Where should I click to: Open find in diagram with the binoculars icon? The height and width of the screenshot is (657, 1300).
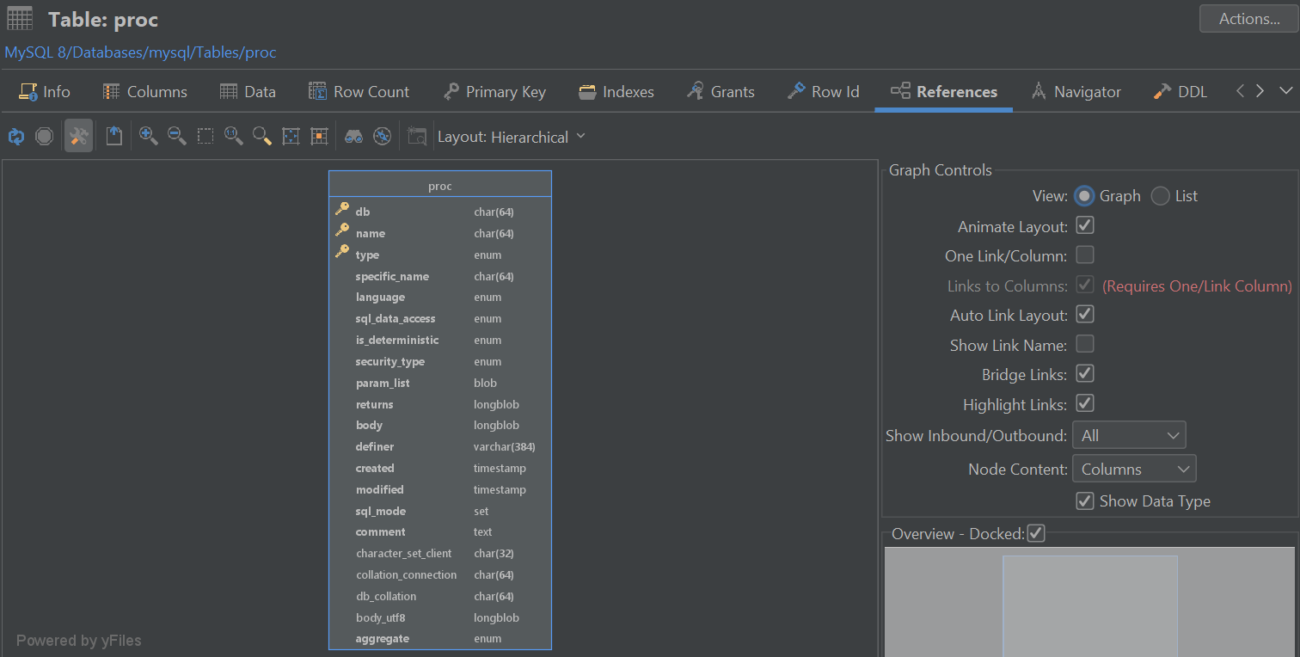[354, 136]
